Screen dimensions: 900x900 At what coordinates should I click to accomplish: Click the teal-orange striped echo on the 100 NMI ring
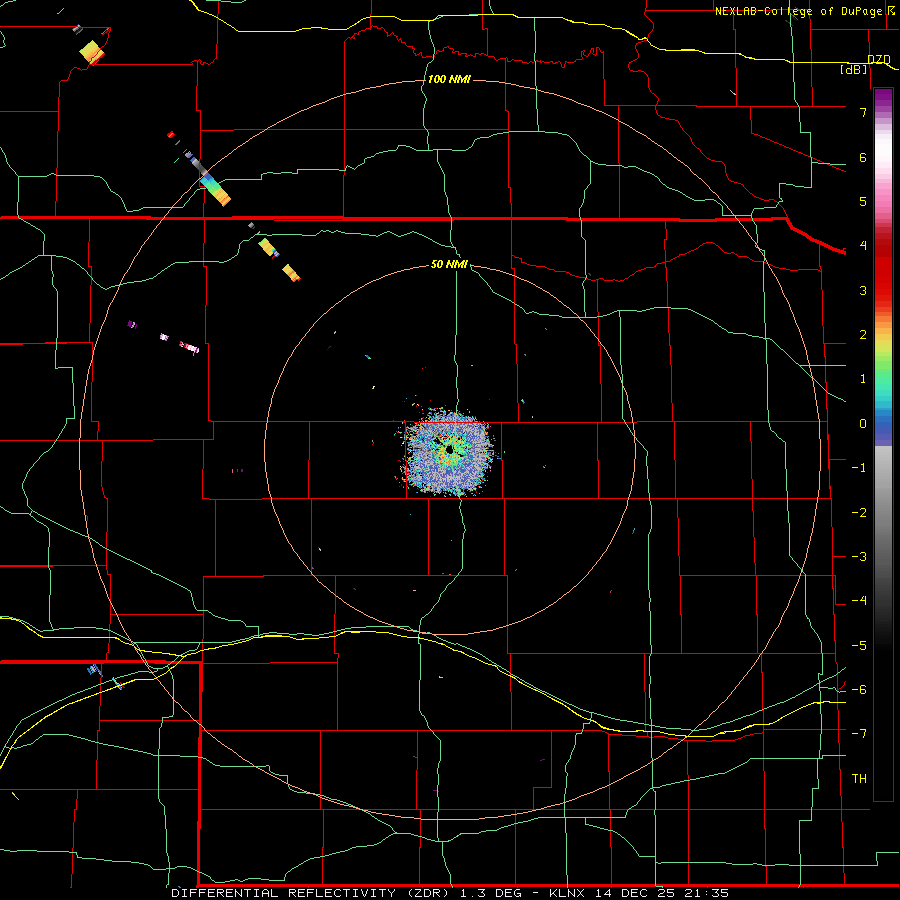(215, 189)
